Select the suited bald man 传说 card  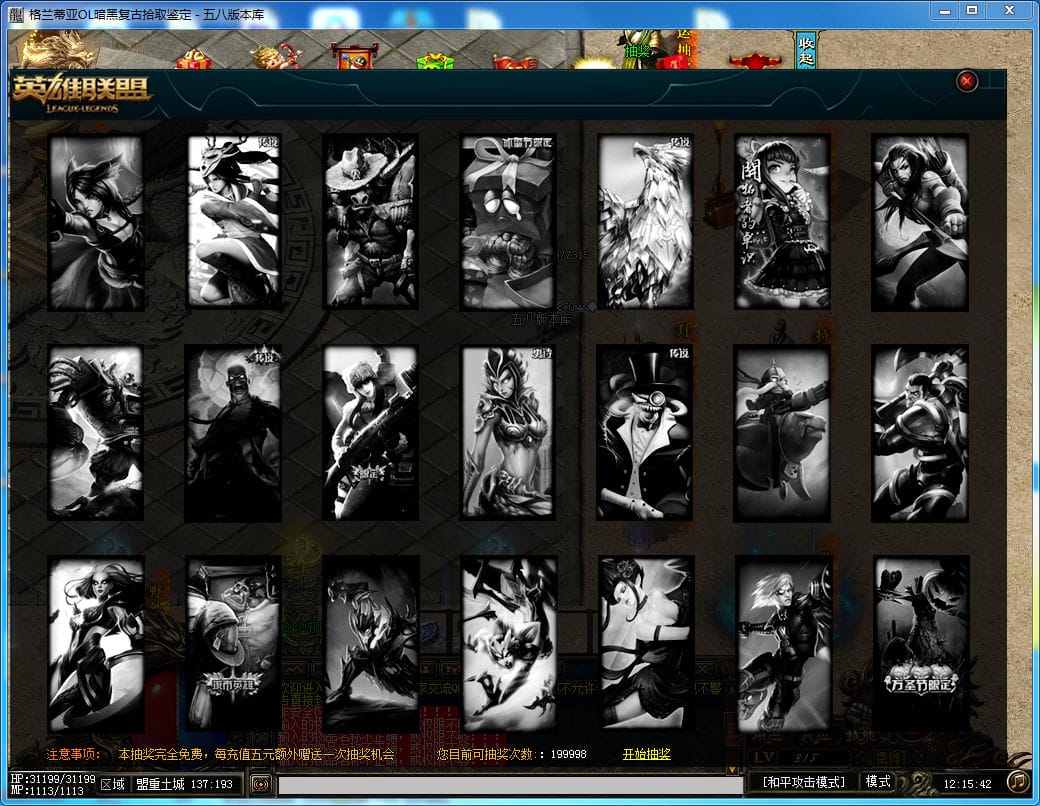tap(233, 432)
